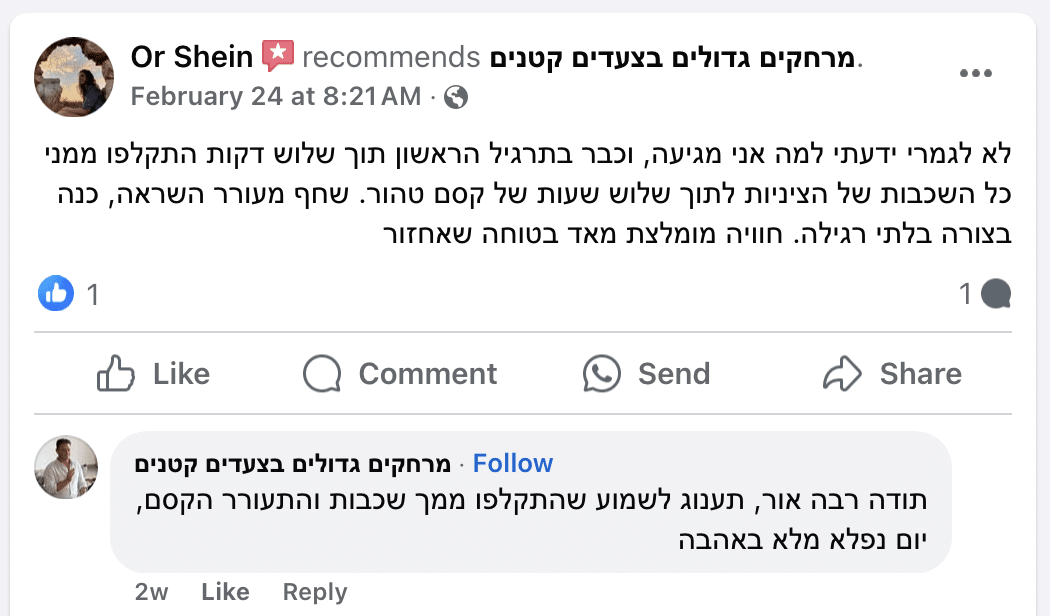This screenshot has width=1050, height=616.
Task: Like the page's reply comment
Action: point(225,592)
